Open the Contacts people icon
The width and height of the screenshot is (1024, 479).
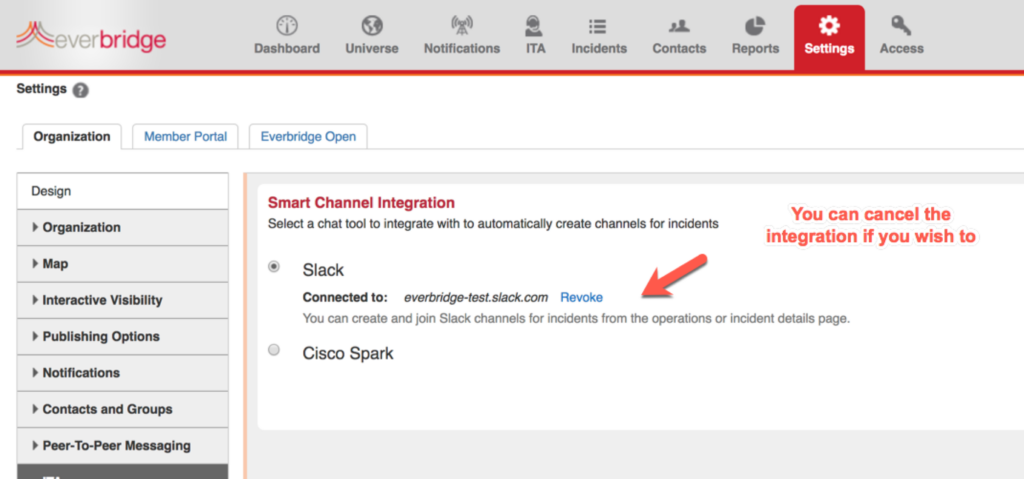click(679, 26)
